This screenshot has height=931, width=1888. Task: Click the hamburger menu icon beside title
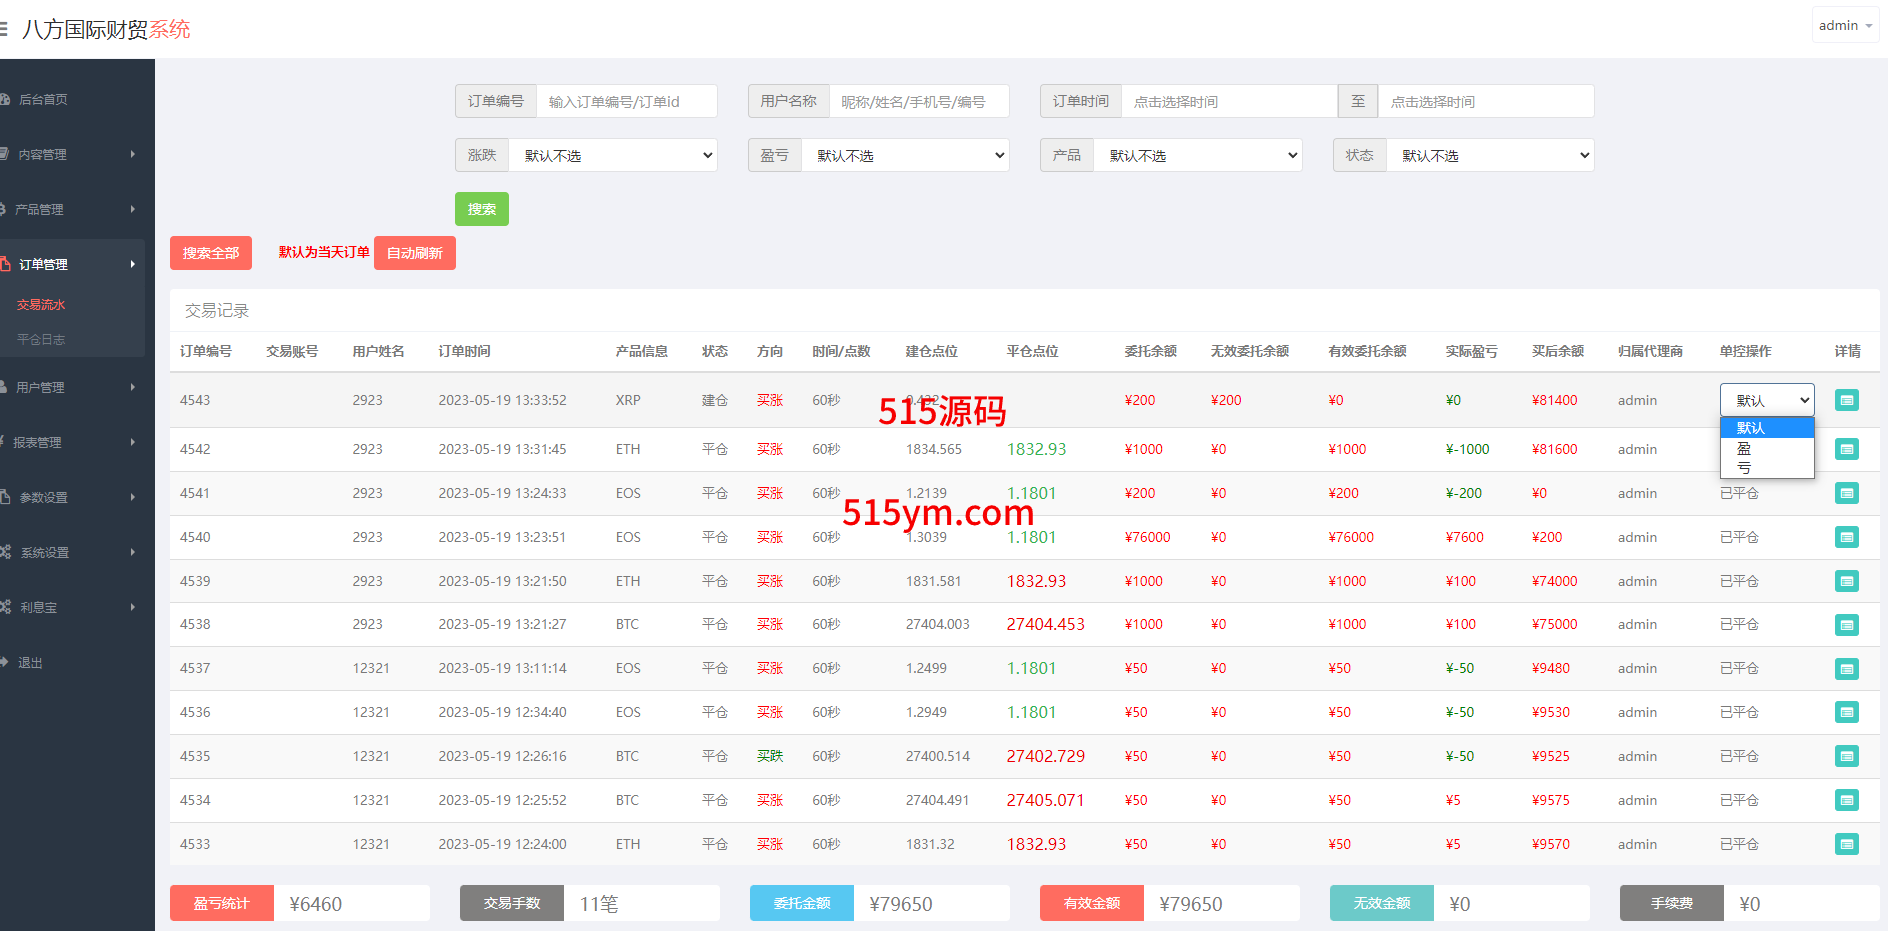[x=4, y=29]
